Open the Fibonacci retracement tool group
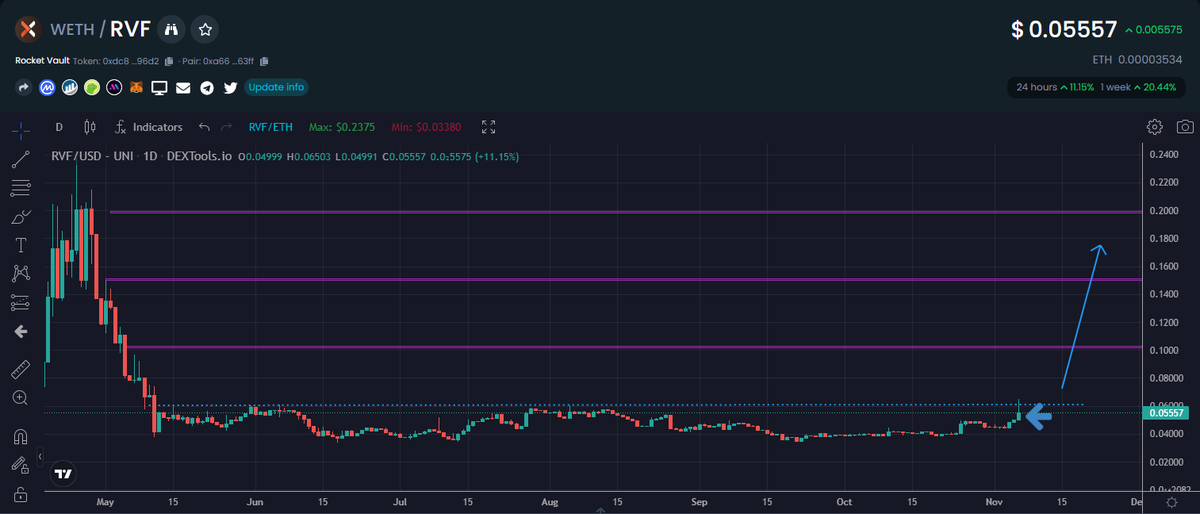Screen dimensions: 1200x514 click(x=20, y=188)
